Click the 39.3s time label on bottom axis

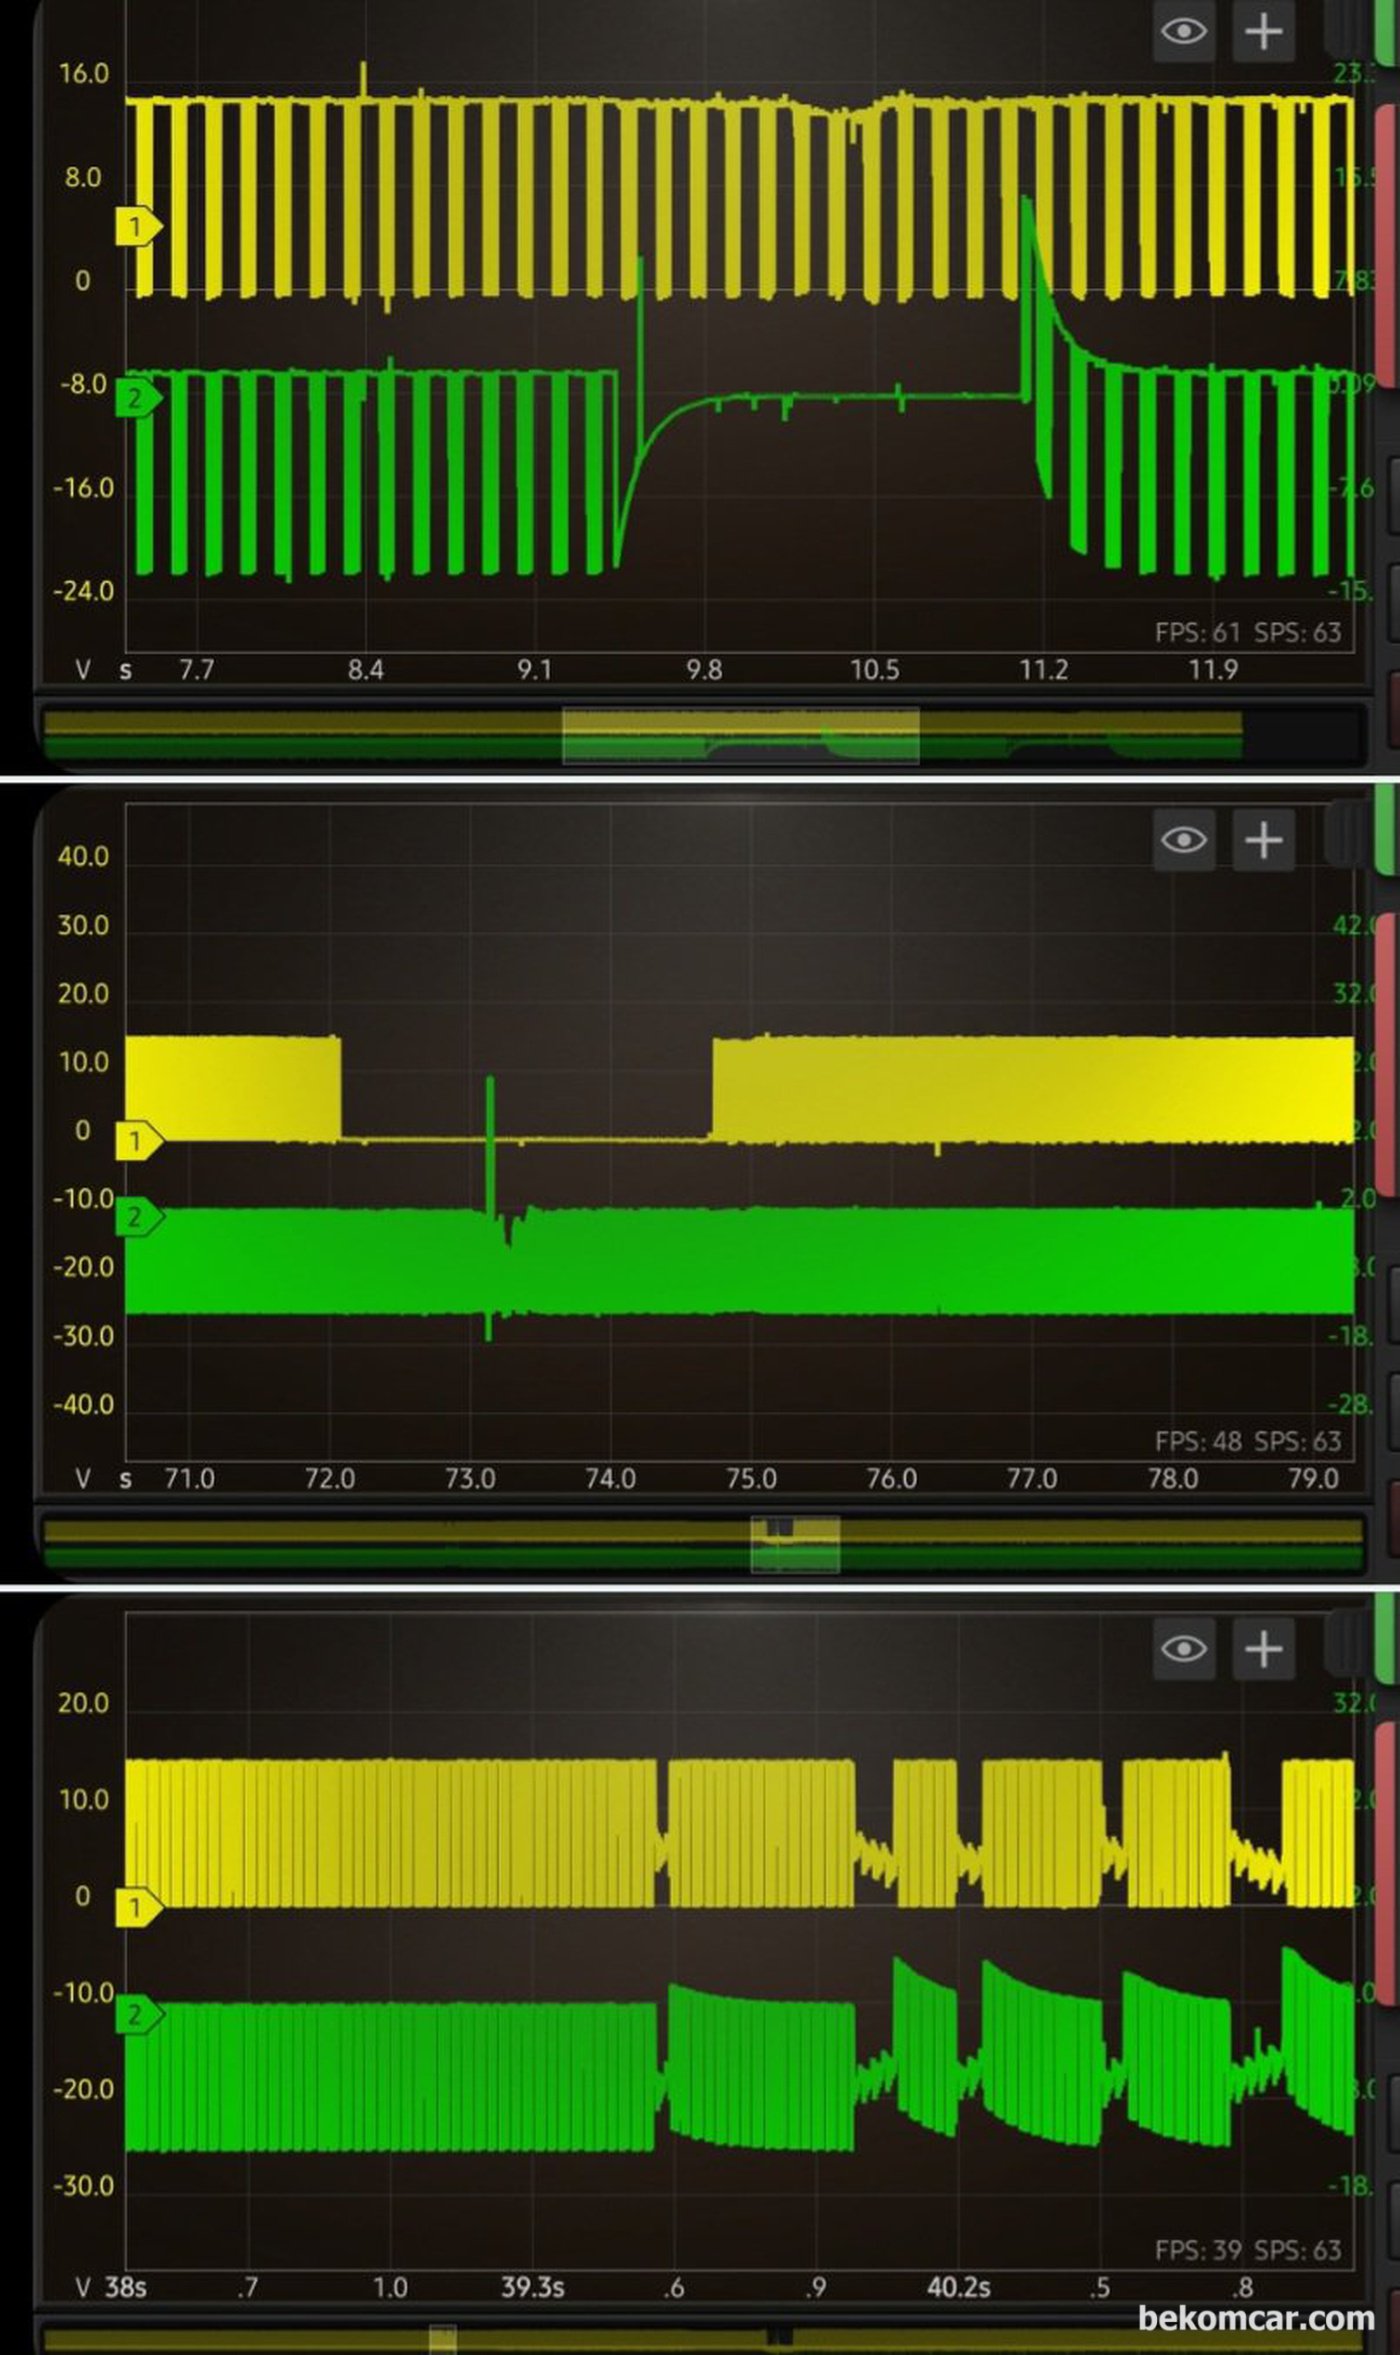click(x=533, y=2288)
